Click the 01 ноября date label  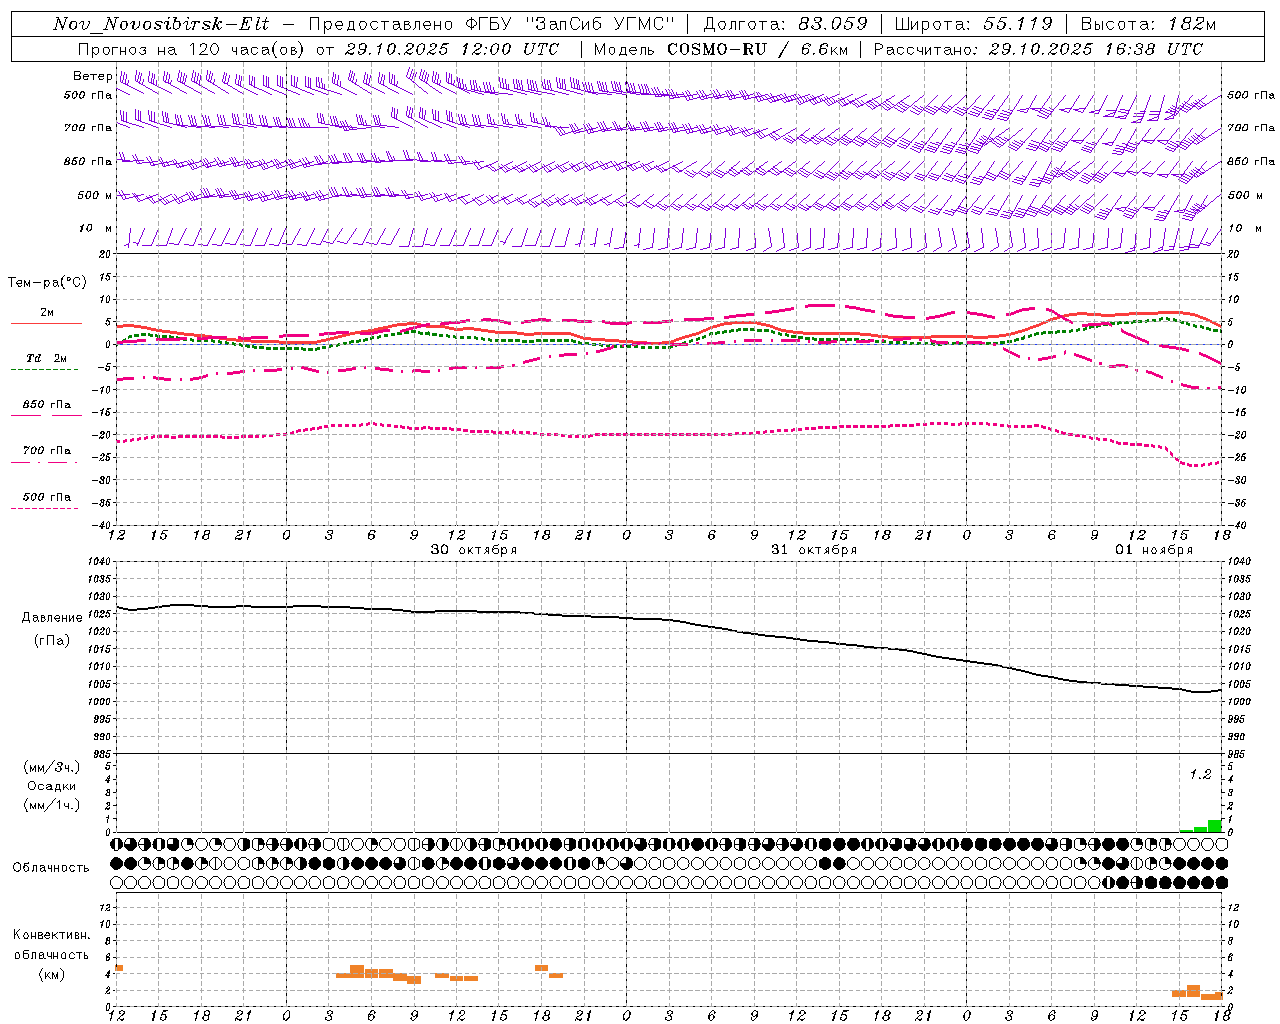coord(1154,550)
